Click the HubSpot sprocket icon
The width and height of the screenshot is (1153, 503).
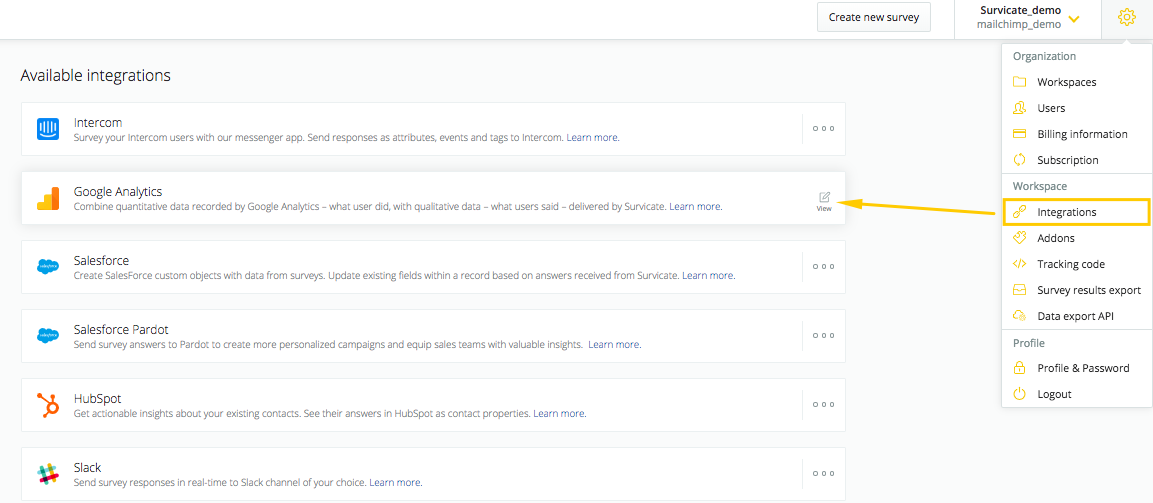coord(48,405)
